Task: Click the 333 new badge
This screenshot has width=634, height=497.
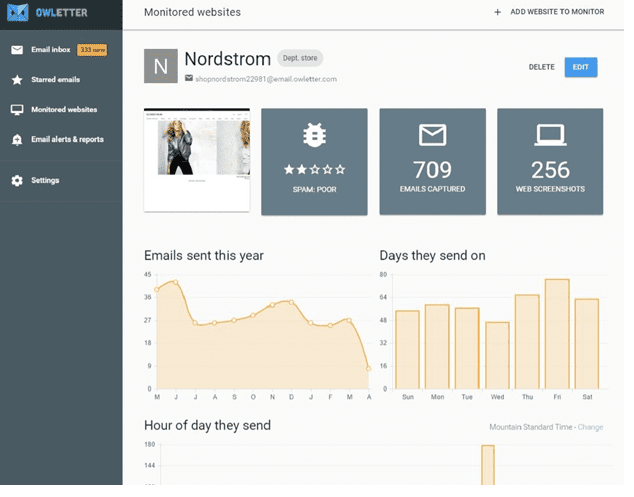Action: tap(93, 51)
